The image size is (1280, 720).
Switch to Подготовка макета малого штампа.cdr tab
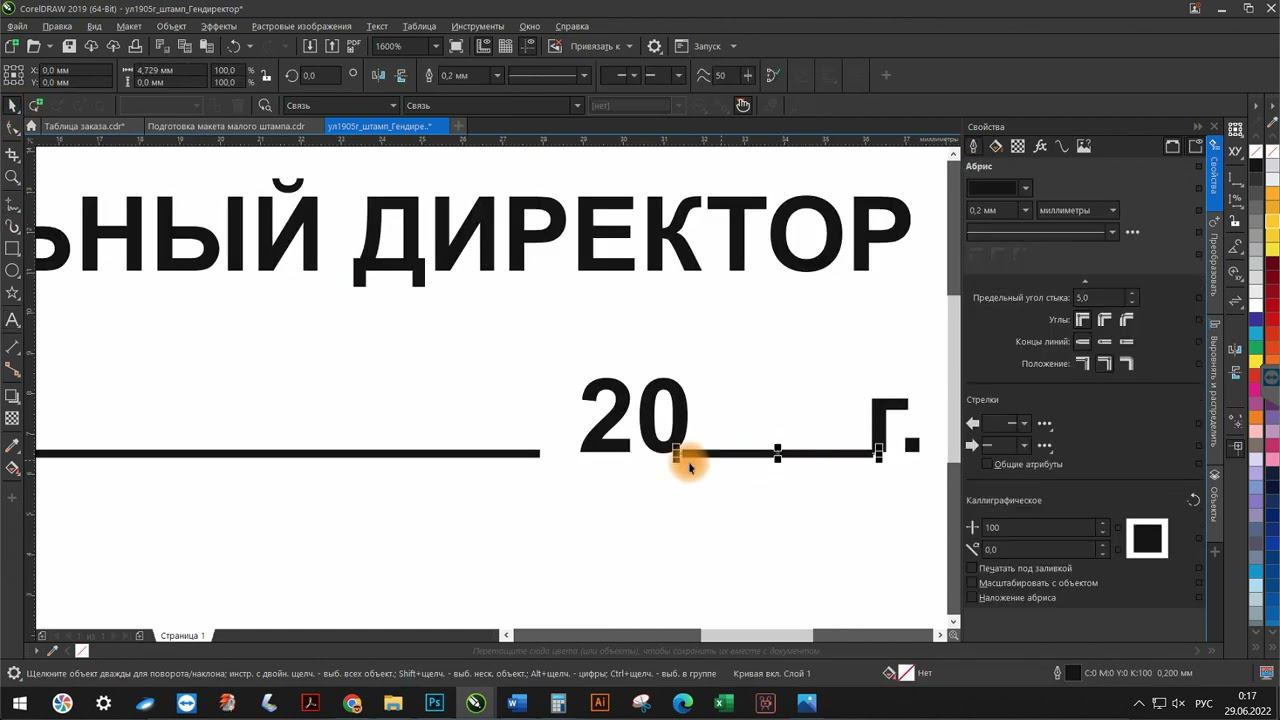(x=226, y=126)
